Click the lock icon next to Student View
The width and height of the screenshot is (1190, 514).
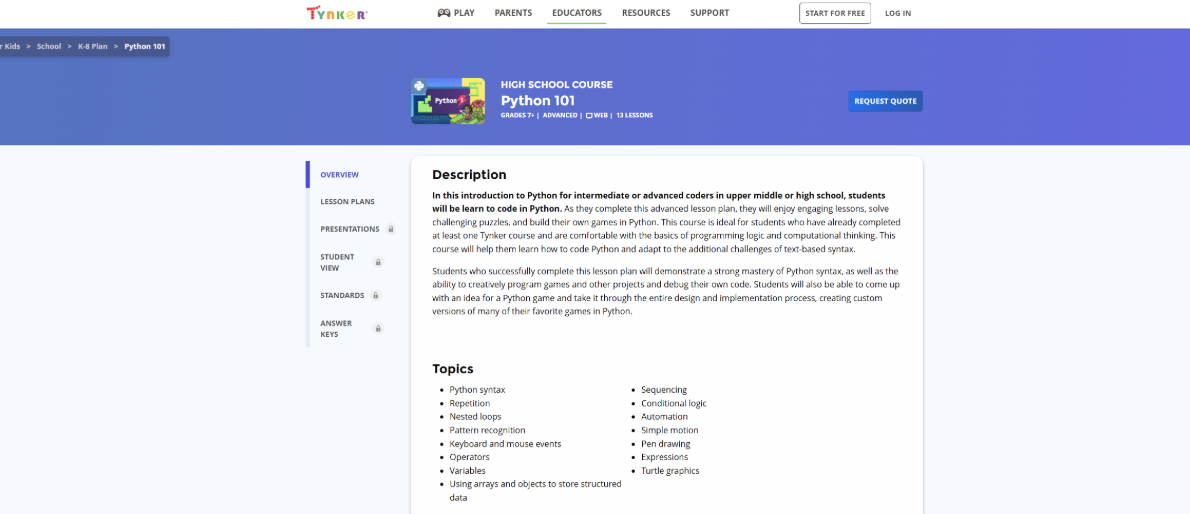coord(378,262)
